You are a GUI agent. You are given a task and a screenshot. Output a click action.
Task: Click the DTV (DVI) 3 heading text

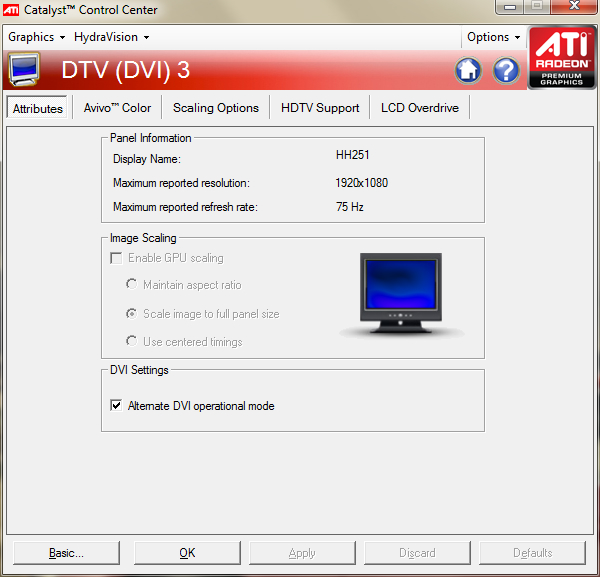click(x=126, y=70)
